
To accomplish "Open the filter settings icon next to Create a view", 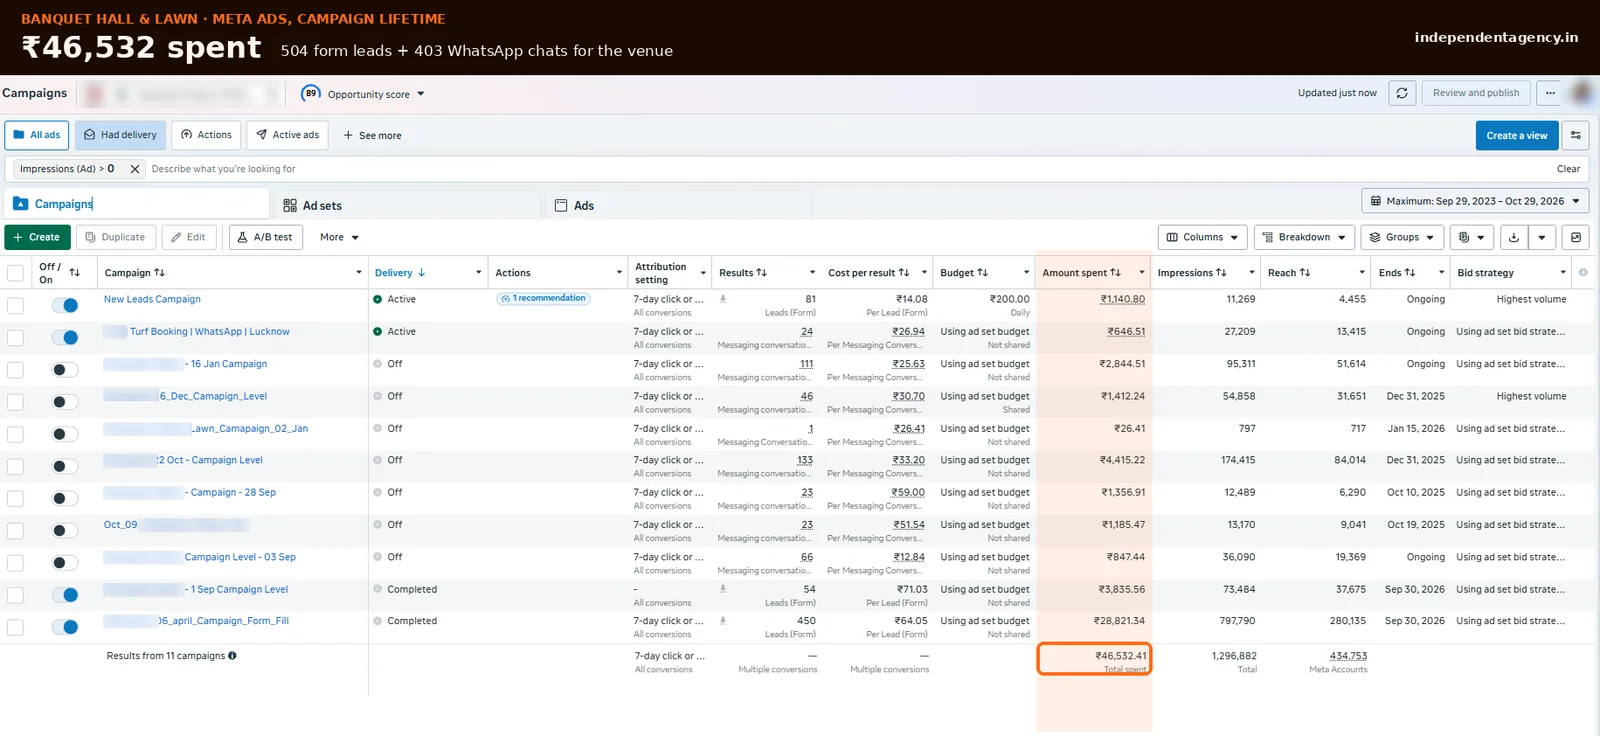I will pos(1576,135).
